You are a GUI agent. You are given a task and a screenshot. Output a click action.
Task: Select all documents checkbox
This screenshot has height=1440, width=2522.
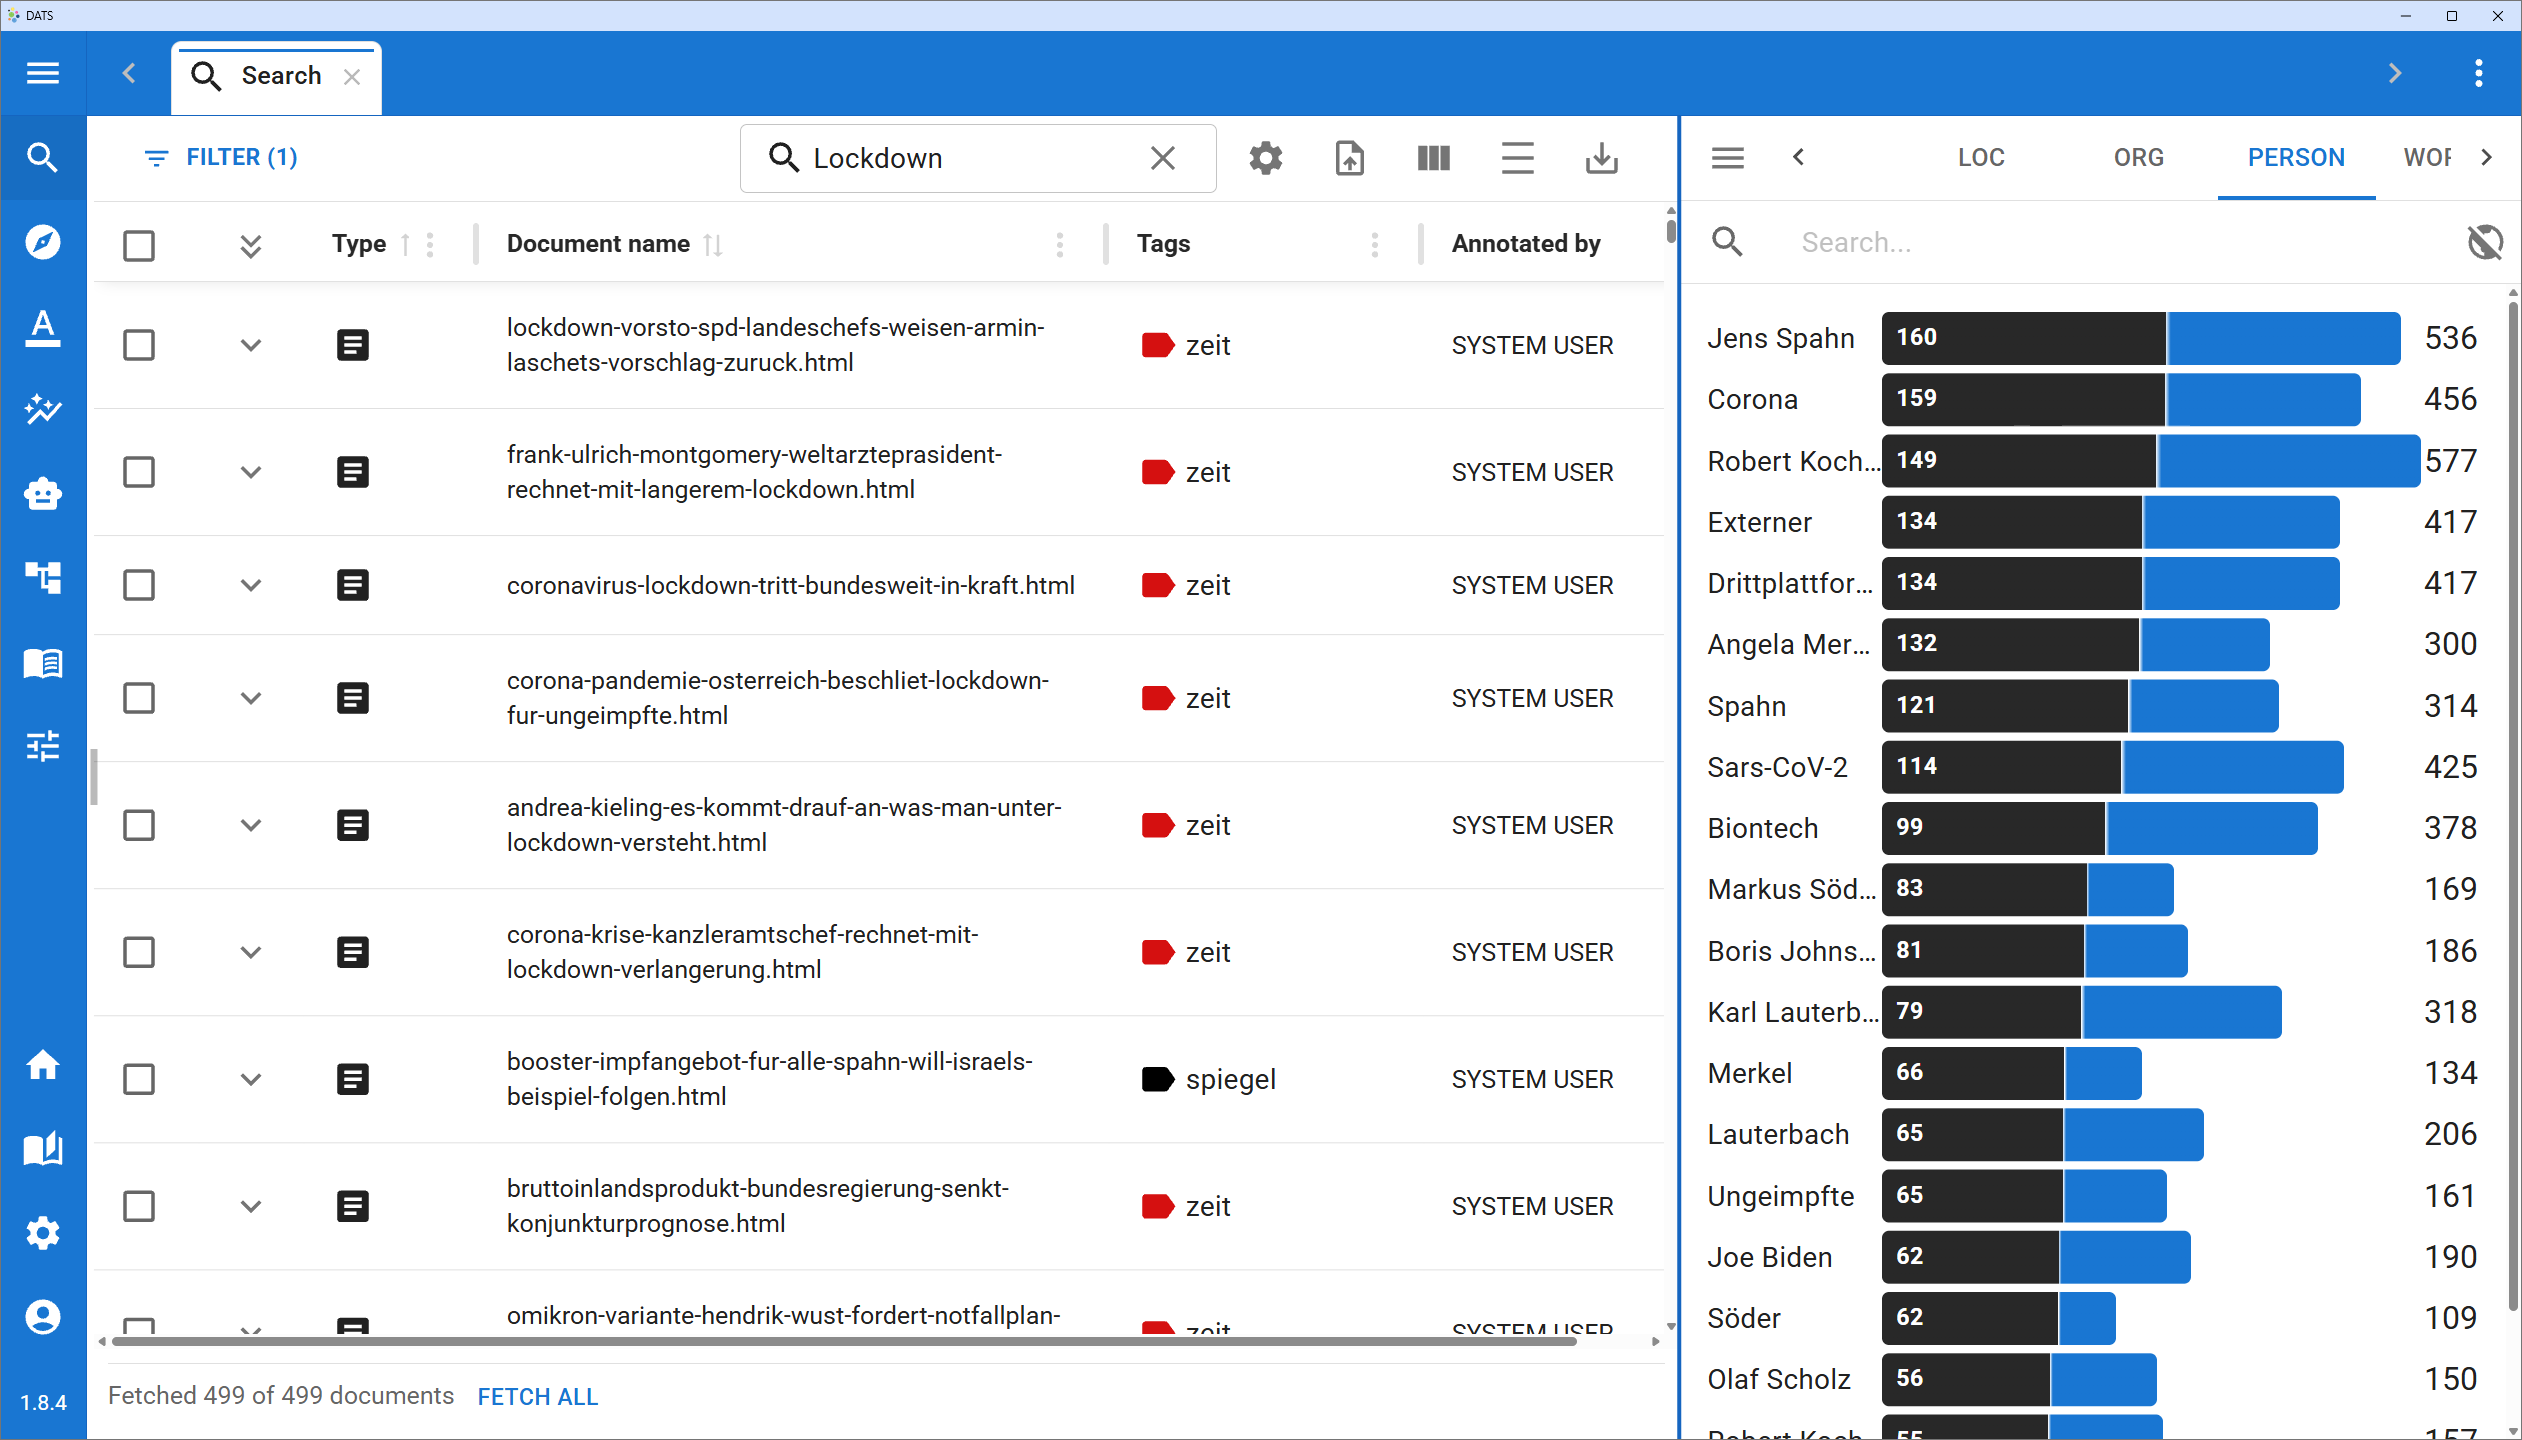click(139, 245)
